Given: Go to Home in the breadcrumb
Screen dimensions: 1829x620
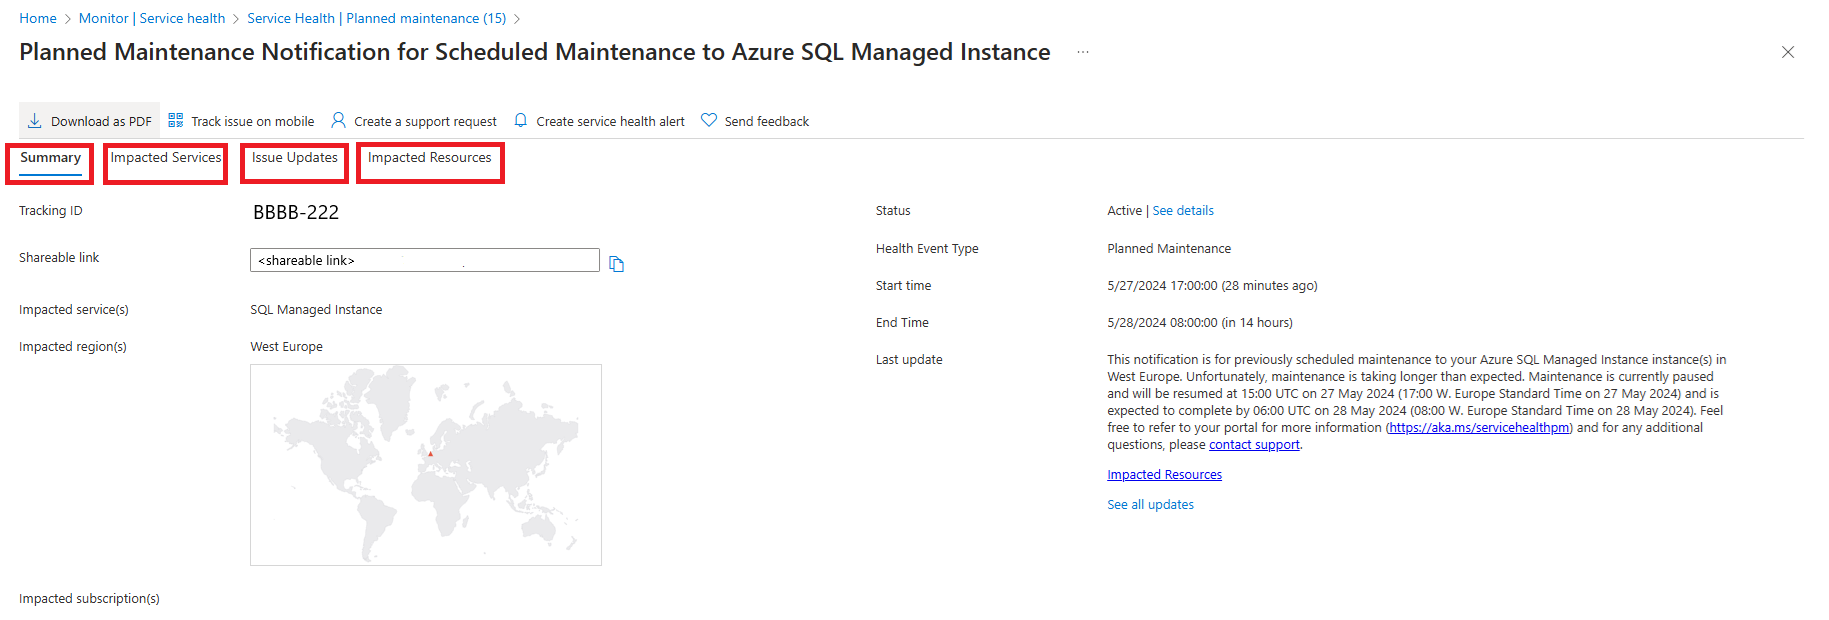Looking at the screenshot, I should pos(38,18).
